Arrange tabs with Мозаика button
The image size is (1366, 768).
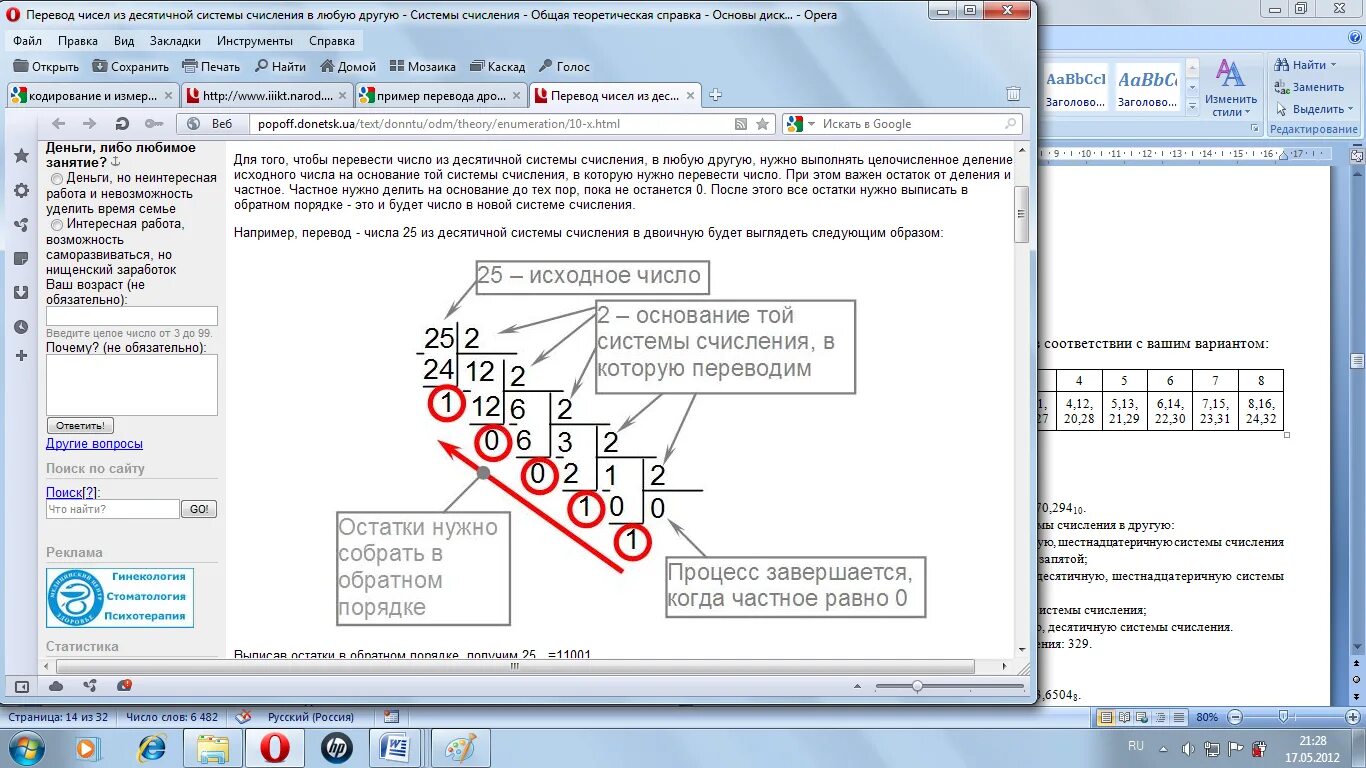coord(422,67)
